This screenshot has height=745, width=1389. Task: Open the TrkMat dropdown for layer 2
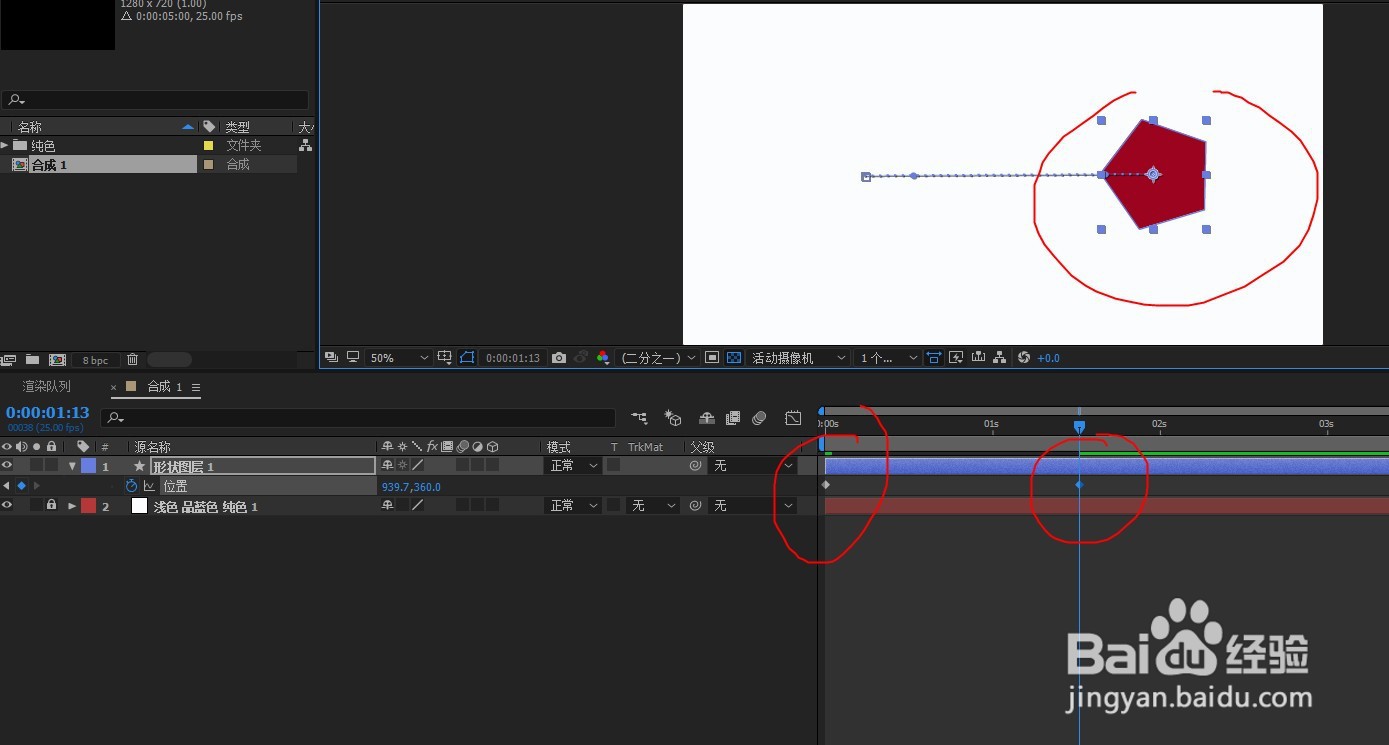tap(652, 506)
